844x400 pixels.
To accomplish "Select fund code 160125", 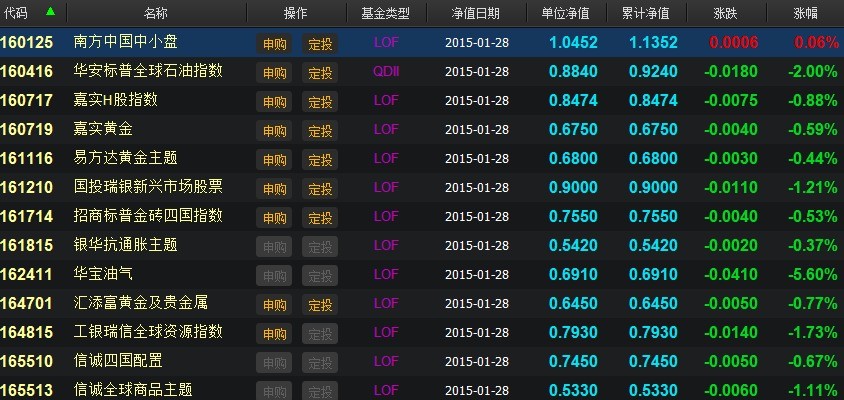I will tap(27, 43).
